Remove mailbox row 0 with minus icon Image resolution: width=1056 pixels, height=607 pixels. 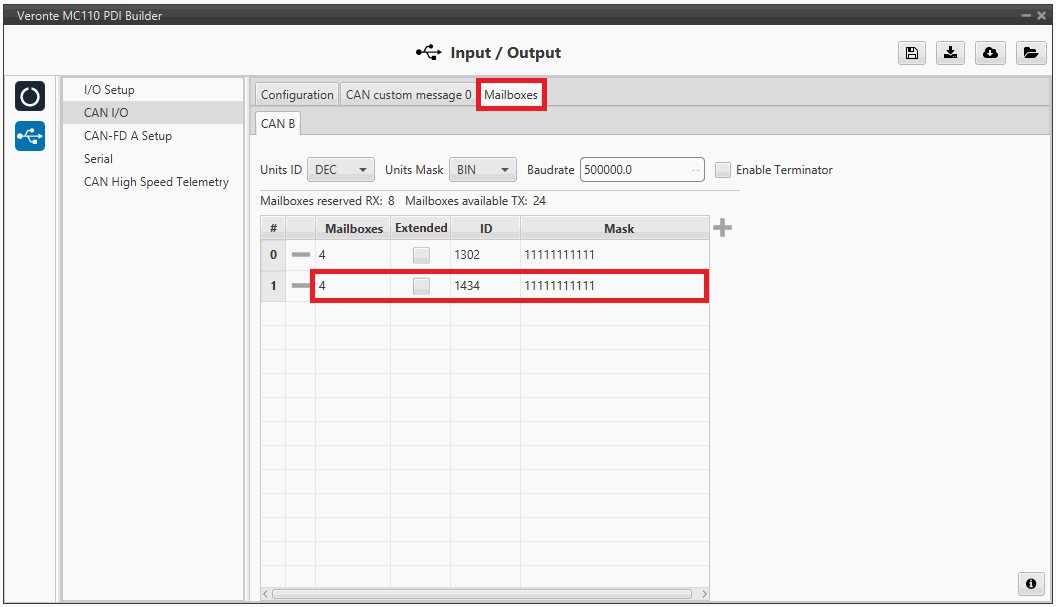pyautogui.click(x=300, y=255)
